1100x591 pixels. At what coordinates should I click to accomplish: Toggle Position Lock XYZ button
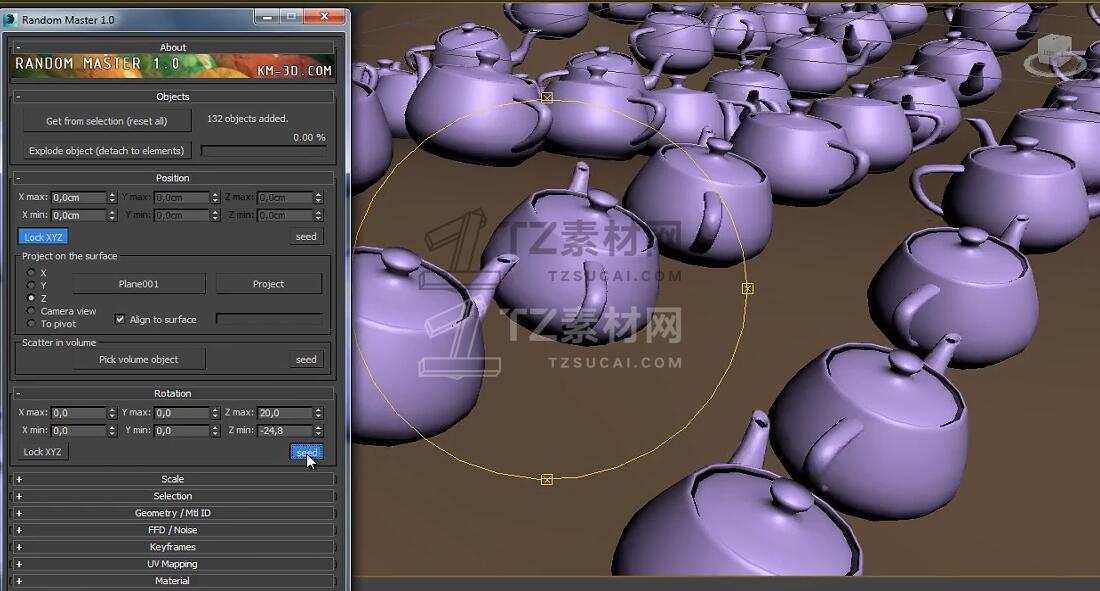[43, 237]
